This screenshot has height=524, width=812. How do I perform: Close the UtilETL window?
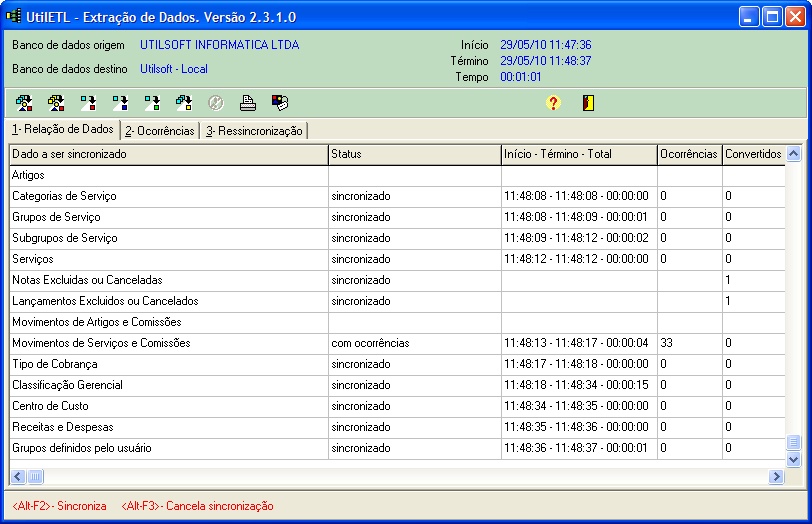coord(795,17)
